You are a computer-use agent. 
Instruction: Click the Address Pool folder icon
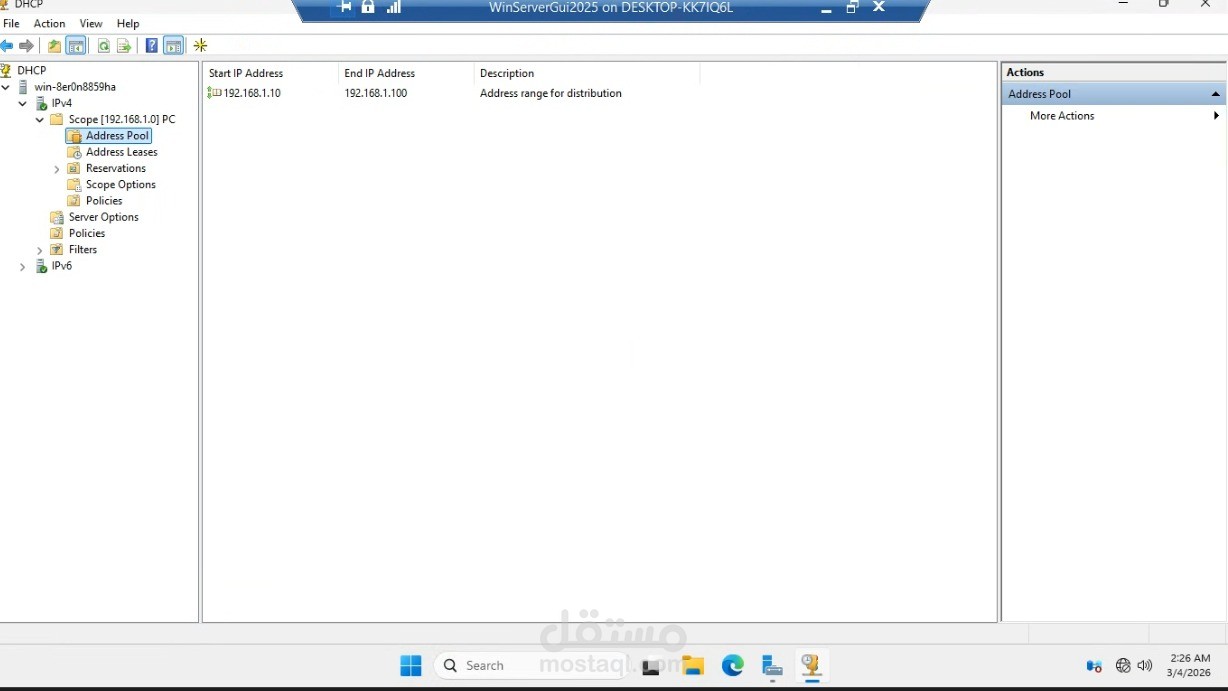(74, 136)
